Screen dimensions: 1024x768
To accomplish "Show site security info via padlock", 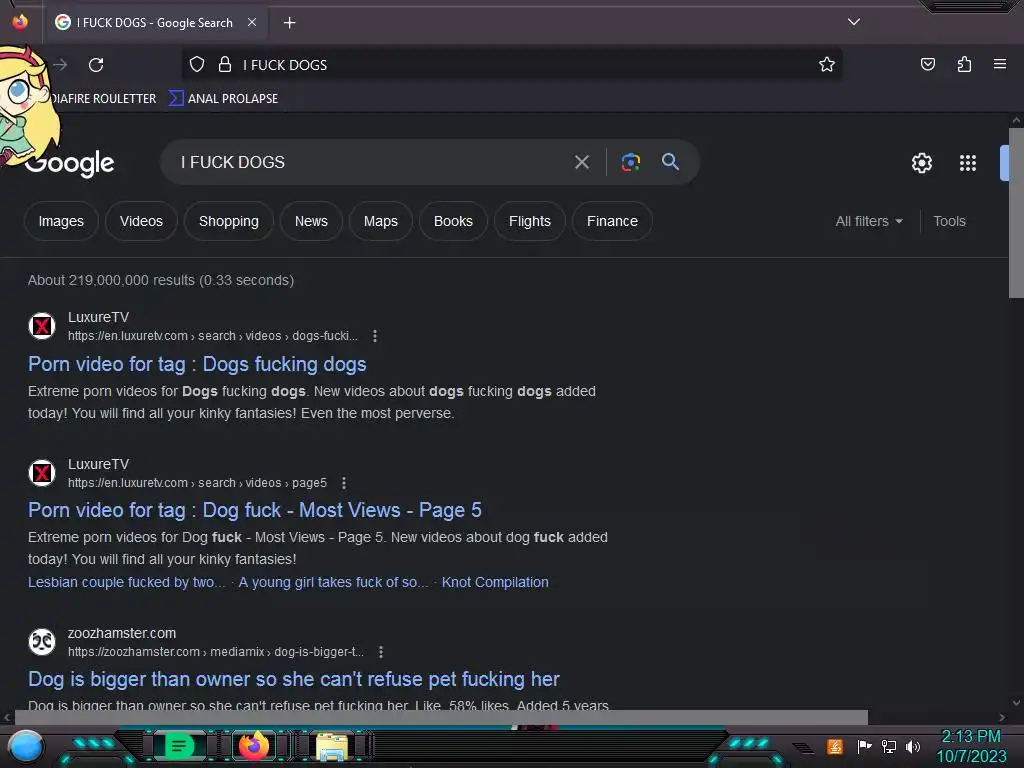I will click(225, 64).
